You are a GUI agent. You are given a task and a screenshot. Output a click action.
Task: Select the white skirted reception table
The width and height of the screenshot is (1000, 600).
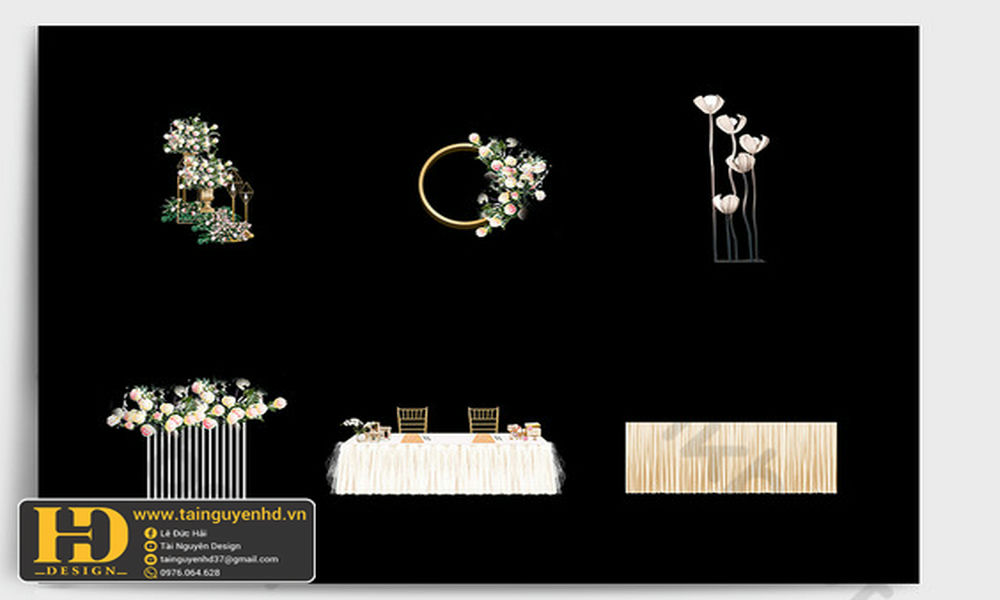coord(446,467)
